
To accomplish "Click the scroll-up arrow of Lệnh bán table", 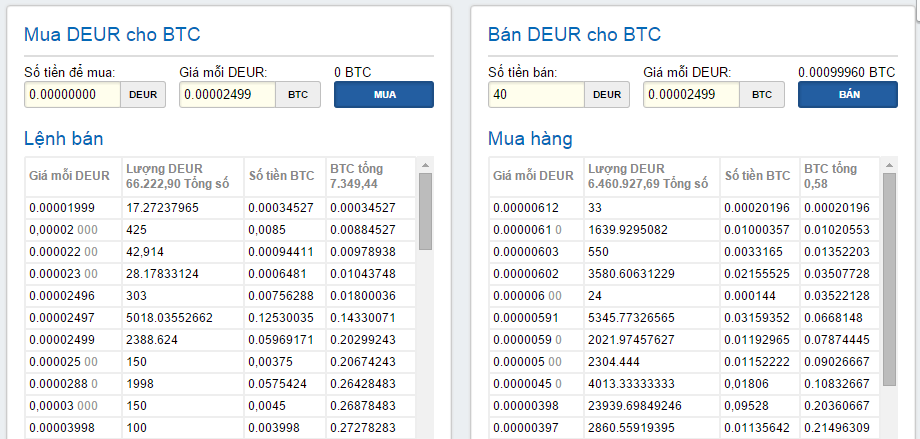I will [426, 164].
